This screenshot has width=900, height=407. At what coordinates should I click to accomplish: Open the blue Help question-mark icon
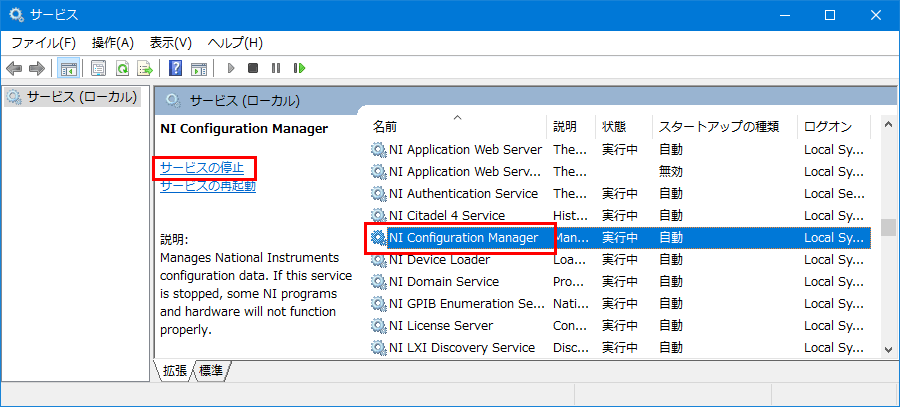pos(175,68)
